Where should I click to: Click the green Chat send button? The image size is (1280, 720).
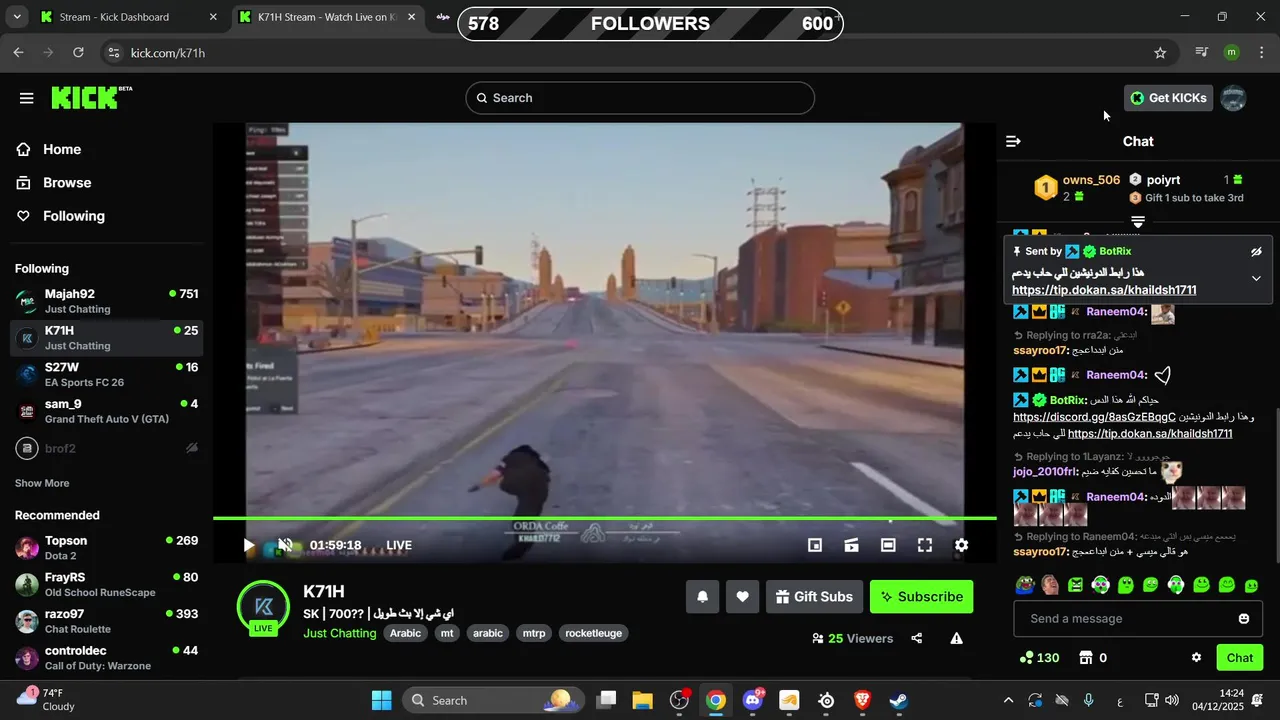pyautogui.click(x=1240, y=658)
